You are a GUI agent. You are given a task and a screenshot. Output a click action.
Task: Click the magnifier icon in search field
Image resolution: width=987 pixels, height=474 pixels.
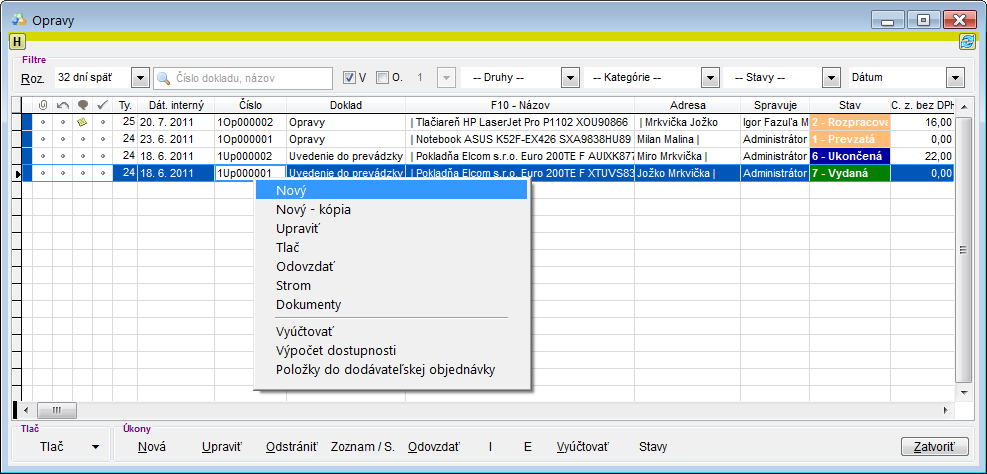point(163,78)
